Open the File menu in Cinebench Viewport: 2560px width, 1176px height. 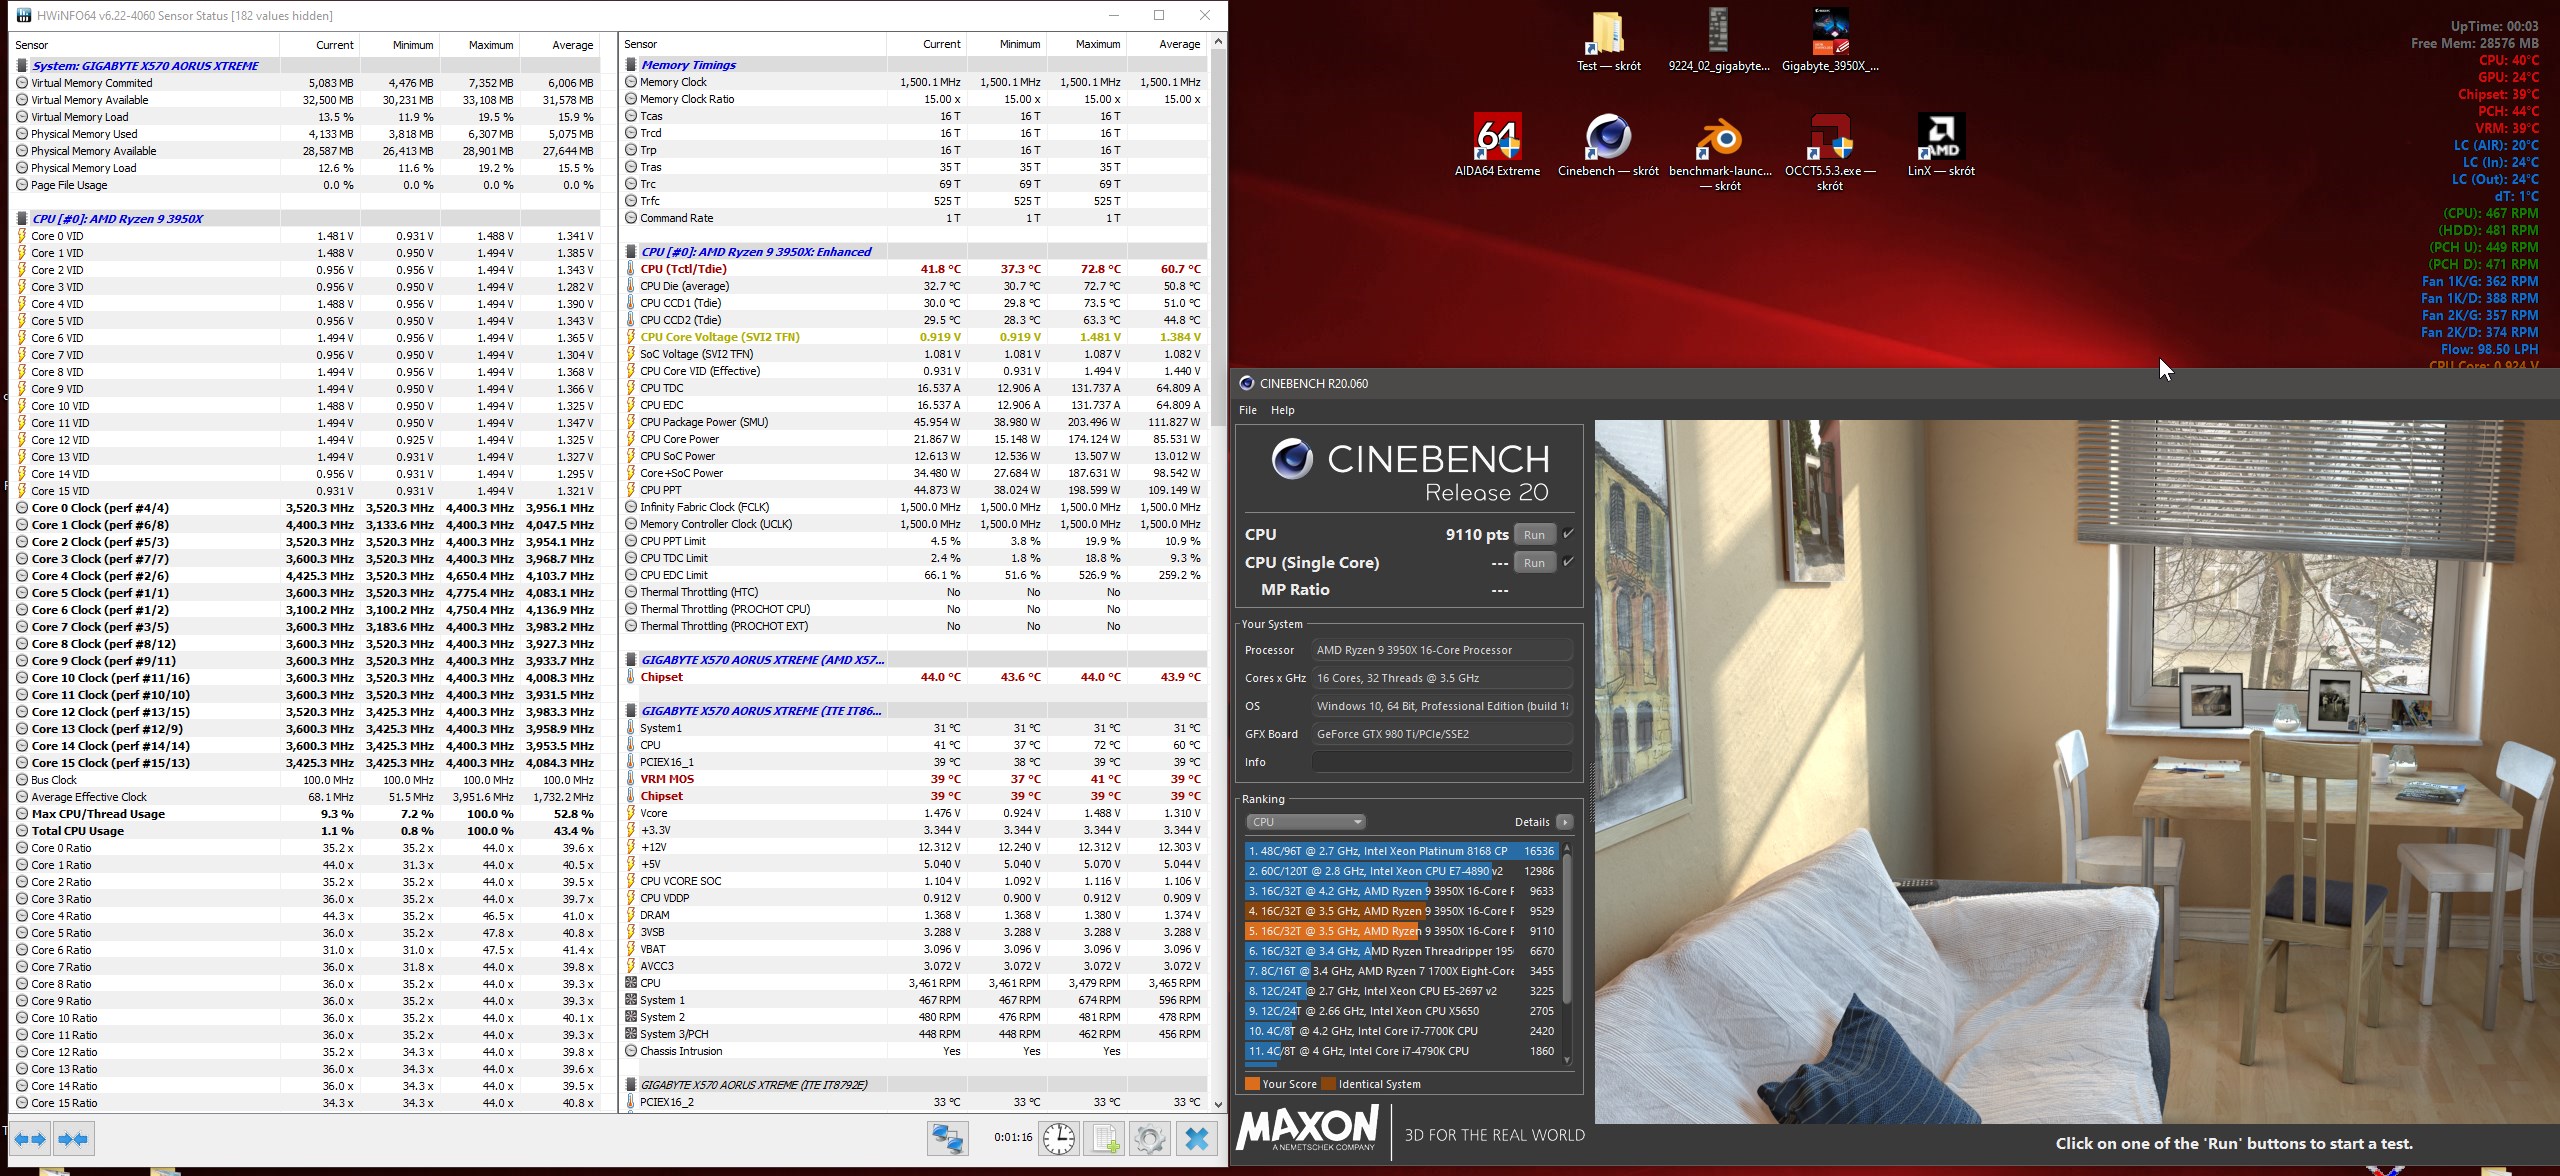pyautogui.click(x=1248, y=410)
